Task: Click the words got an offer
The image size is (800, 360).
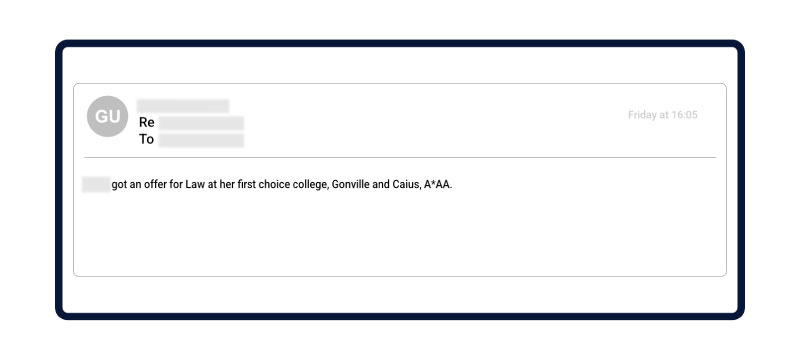Action: (x=139, y=185)
